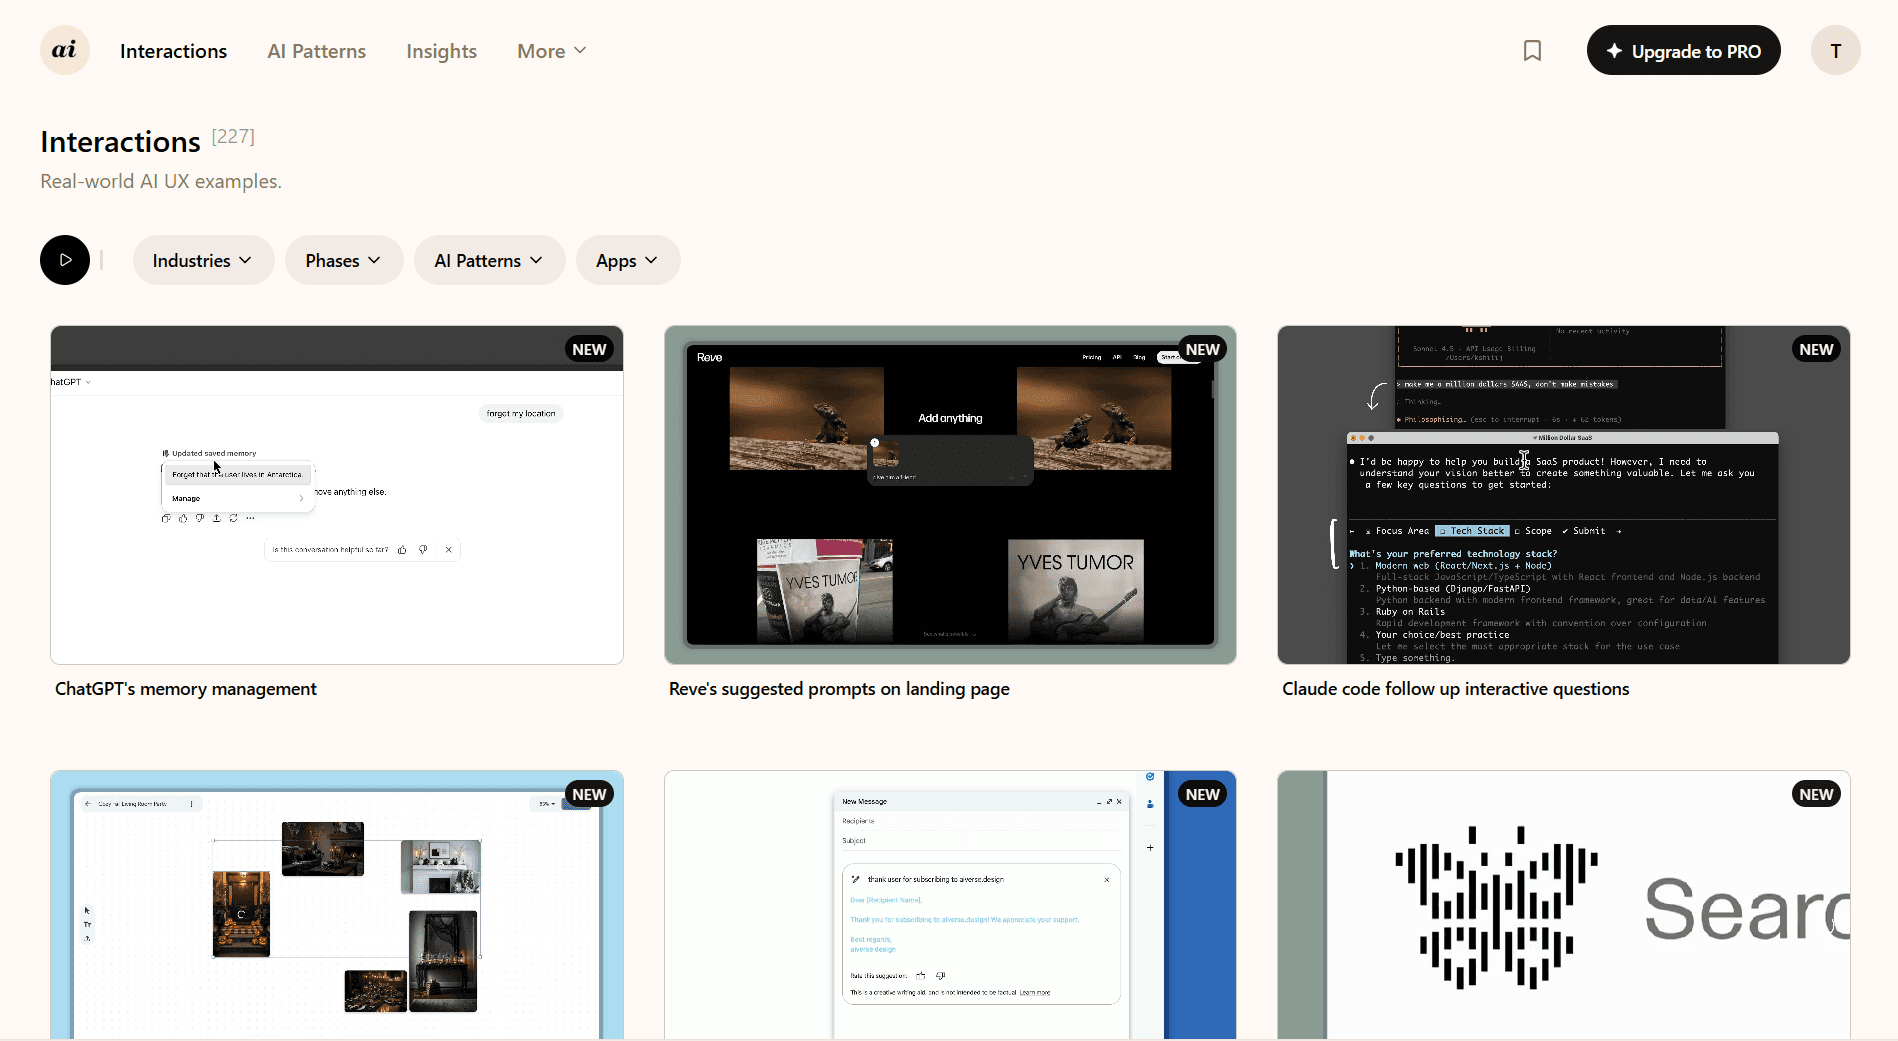Click the Interactions page heading
Image resolution: width=1898 pixels, height=1041 pixels.
[x=121, y=142]
